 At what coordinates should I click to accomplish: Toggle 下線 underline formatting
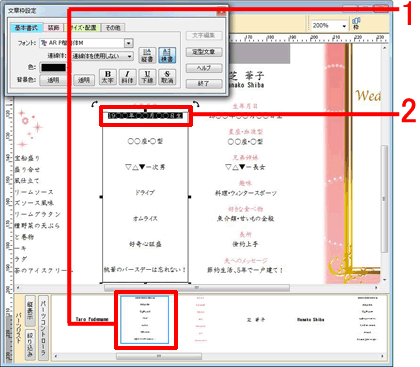coord(147,77)
